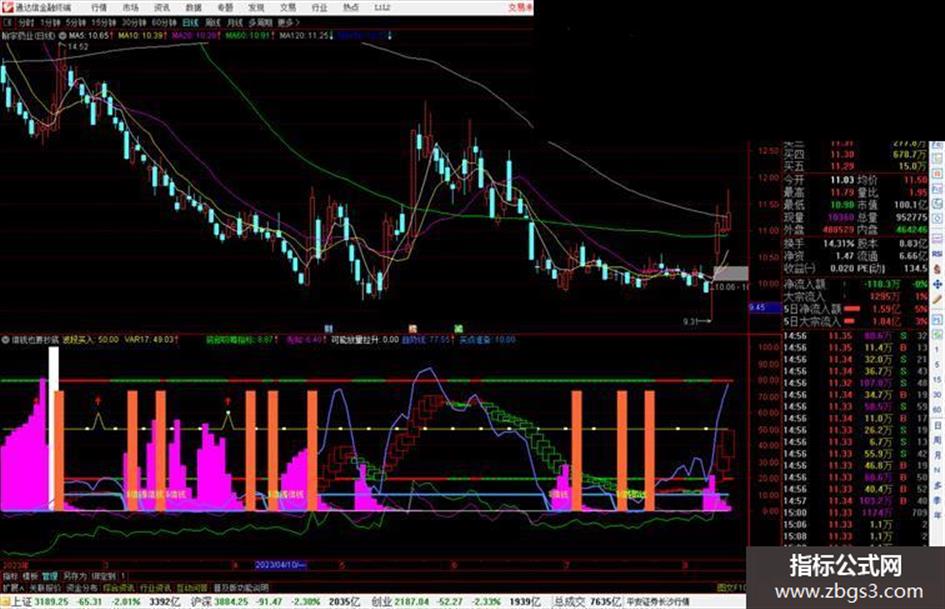
Task: Click sidebar shortcut 60 minute period
Action: coord(937,410)
